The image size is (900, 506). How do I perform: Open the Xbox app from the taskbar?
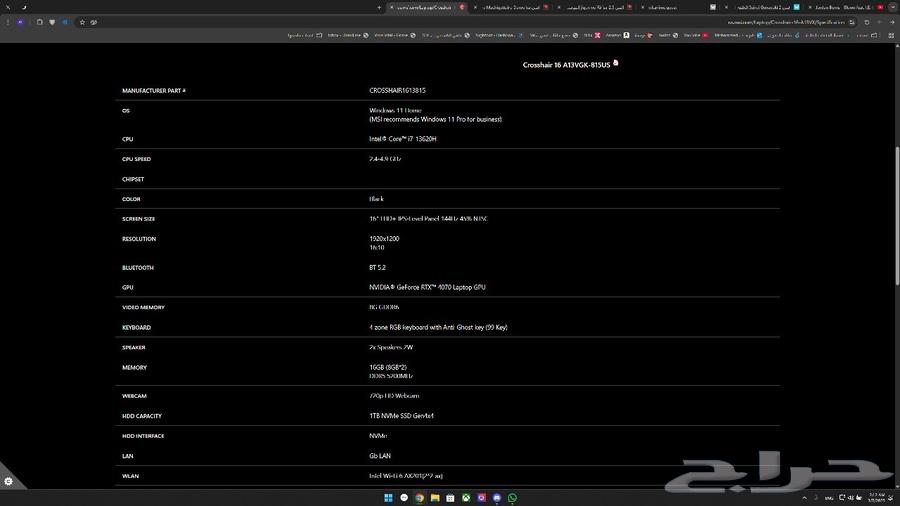[466, 497]
